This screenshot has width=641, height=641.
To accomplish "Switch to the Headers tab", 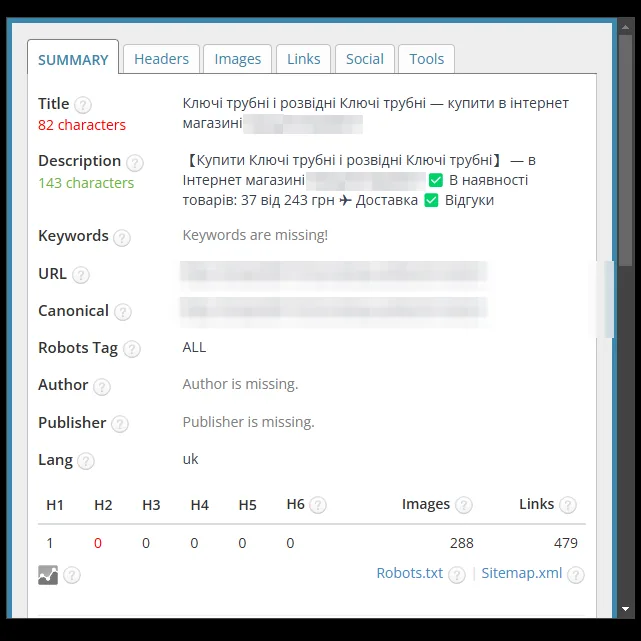I will tap(161, 59).
